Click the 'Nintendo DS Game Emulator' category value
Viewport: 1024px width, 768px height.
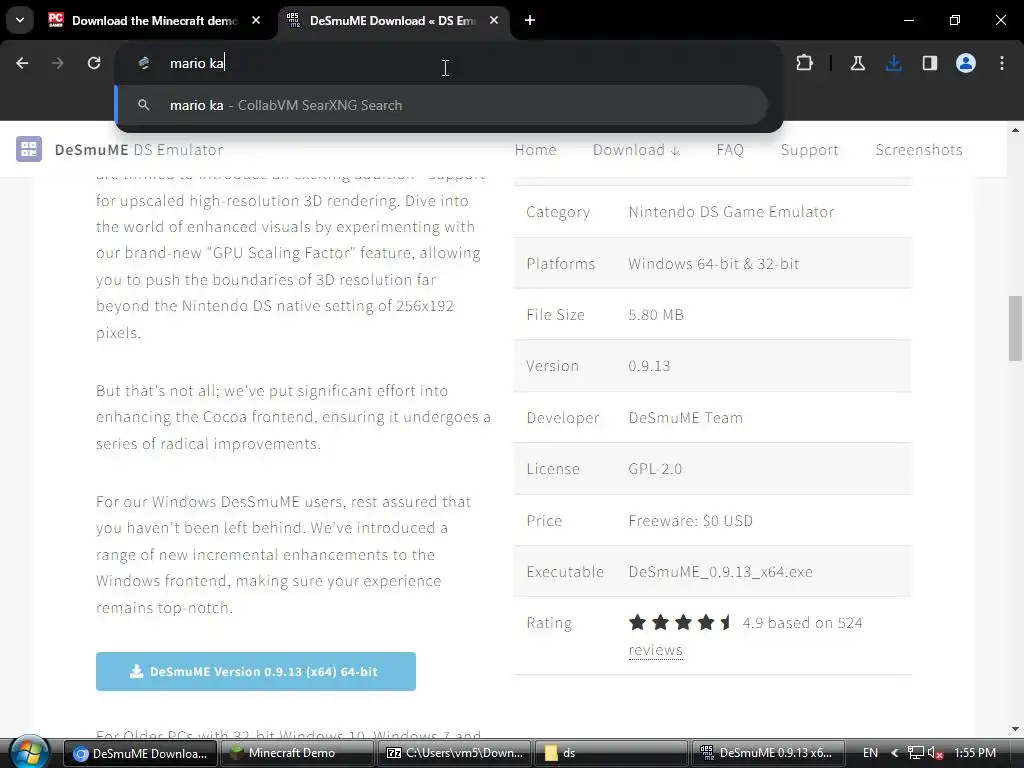pos(731,212)
